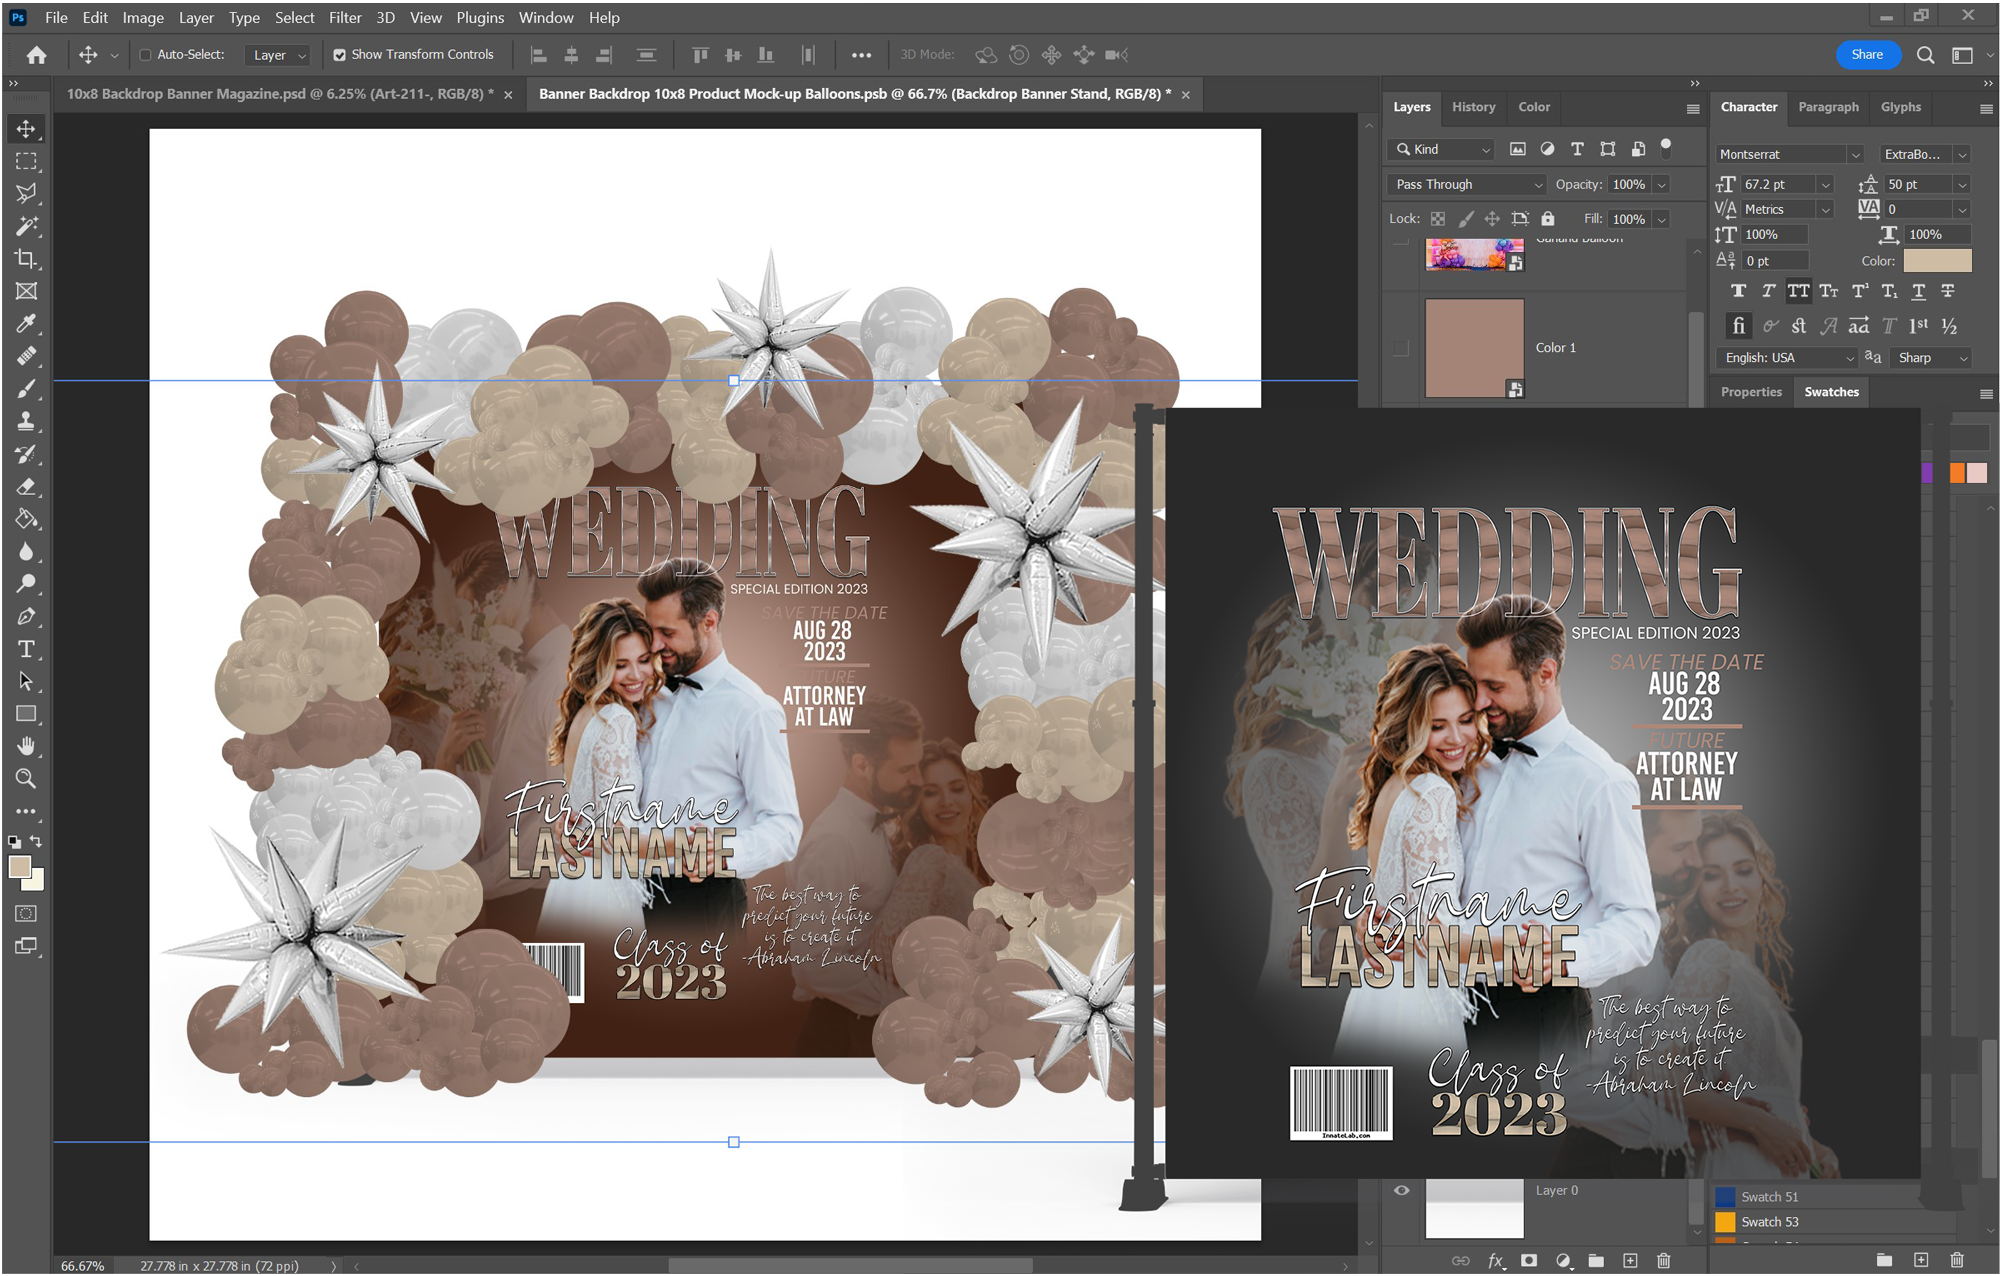Screen dimensions: 2000x1276
Task: Switch to the Paragraph panel tab
Action: click(1828, 107)
